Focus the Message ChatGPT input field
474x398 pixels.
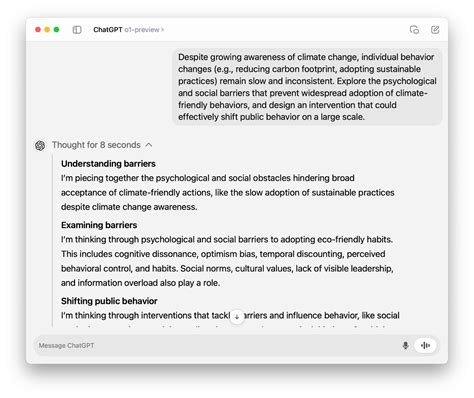(x=217, y=345)
